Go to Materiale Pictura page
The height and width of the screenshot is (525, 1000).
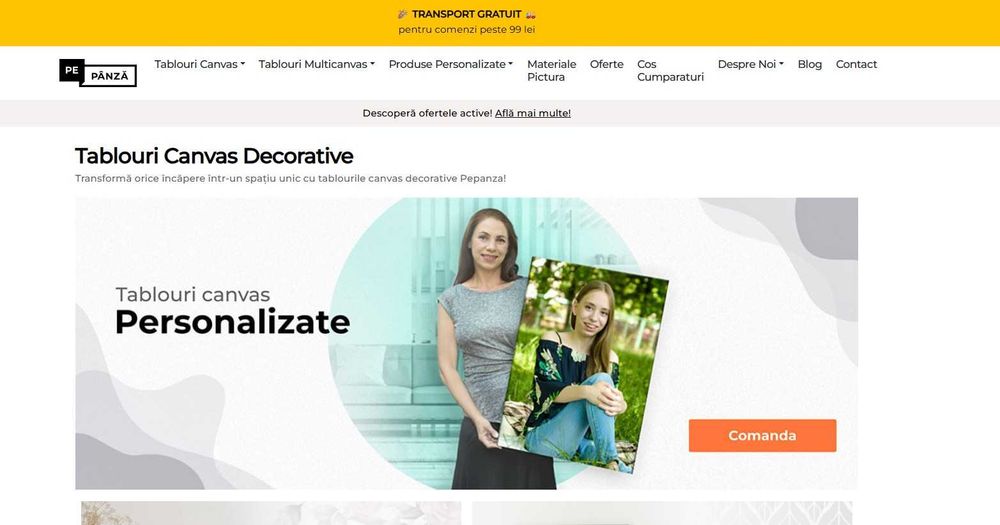point(552,71)
